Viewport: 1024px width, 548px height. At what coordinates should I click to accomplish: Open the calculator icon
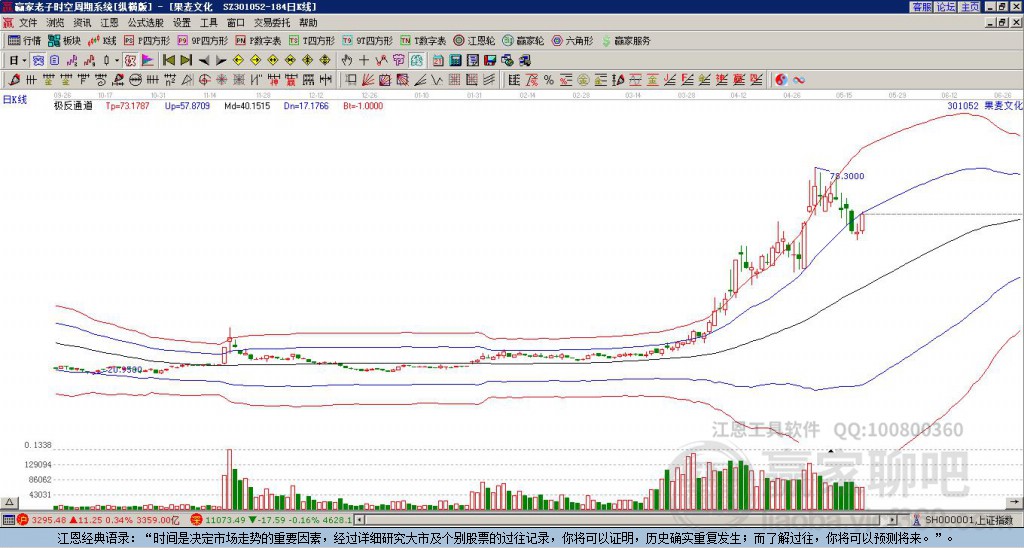[455, 60]
